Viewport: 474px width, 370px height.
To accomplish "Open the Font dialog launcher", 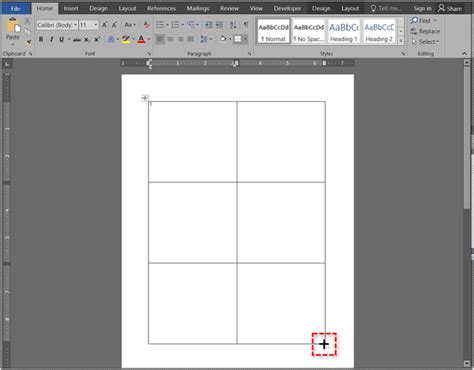I will pos(149,54).
